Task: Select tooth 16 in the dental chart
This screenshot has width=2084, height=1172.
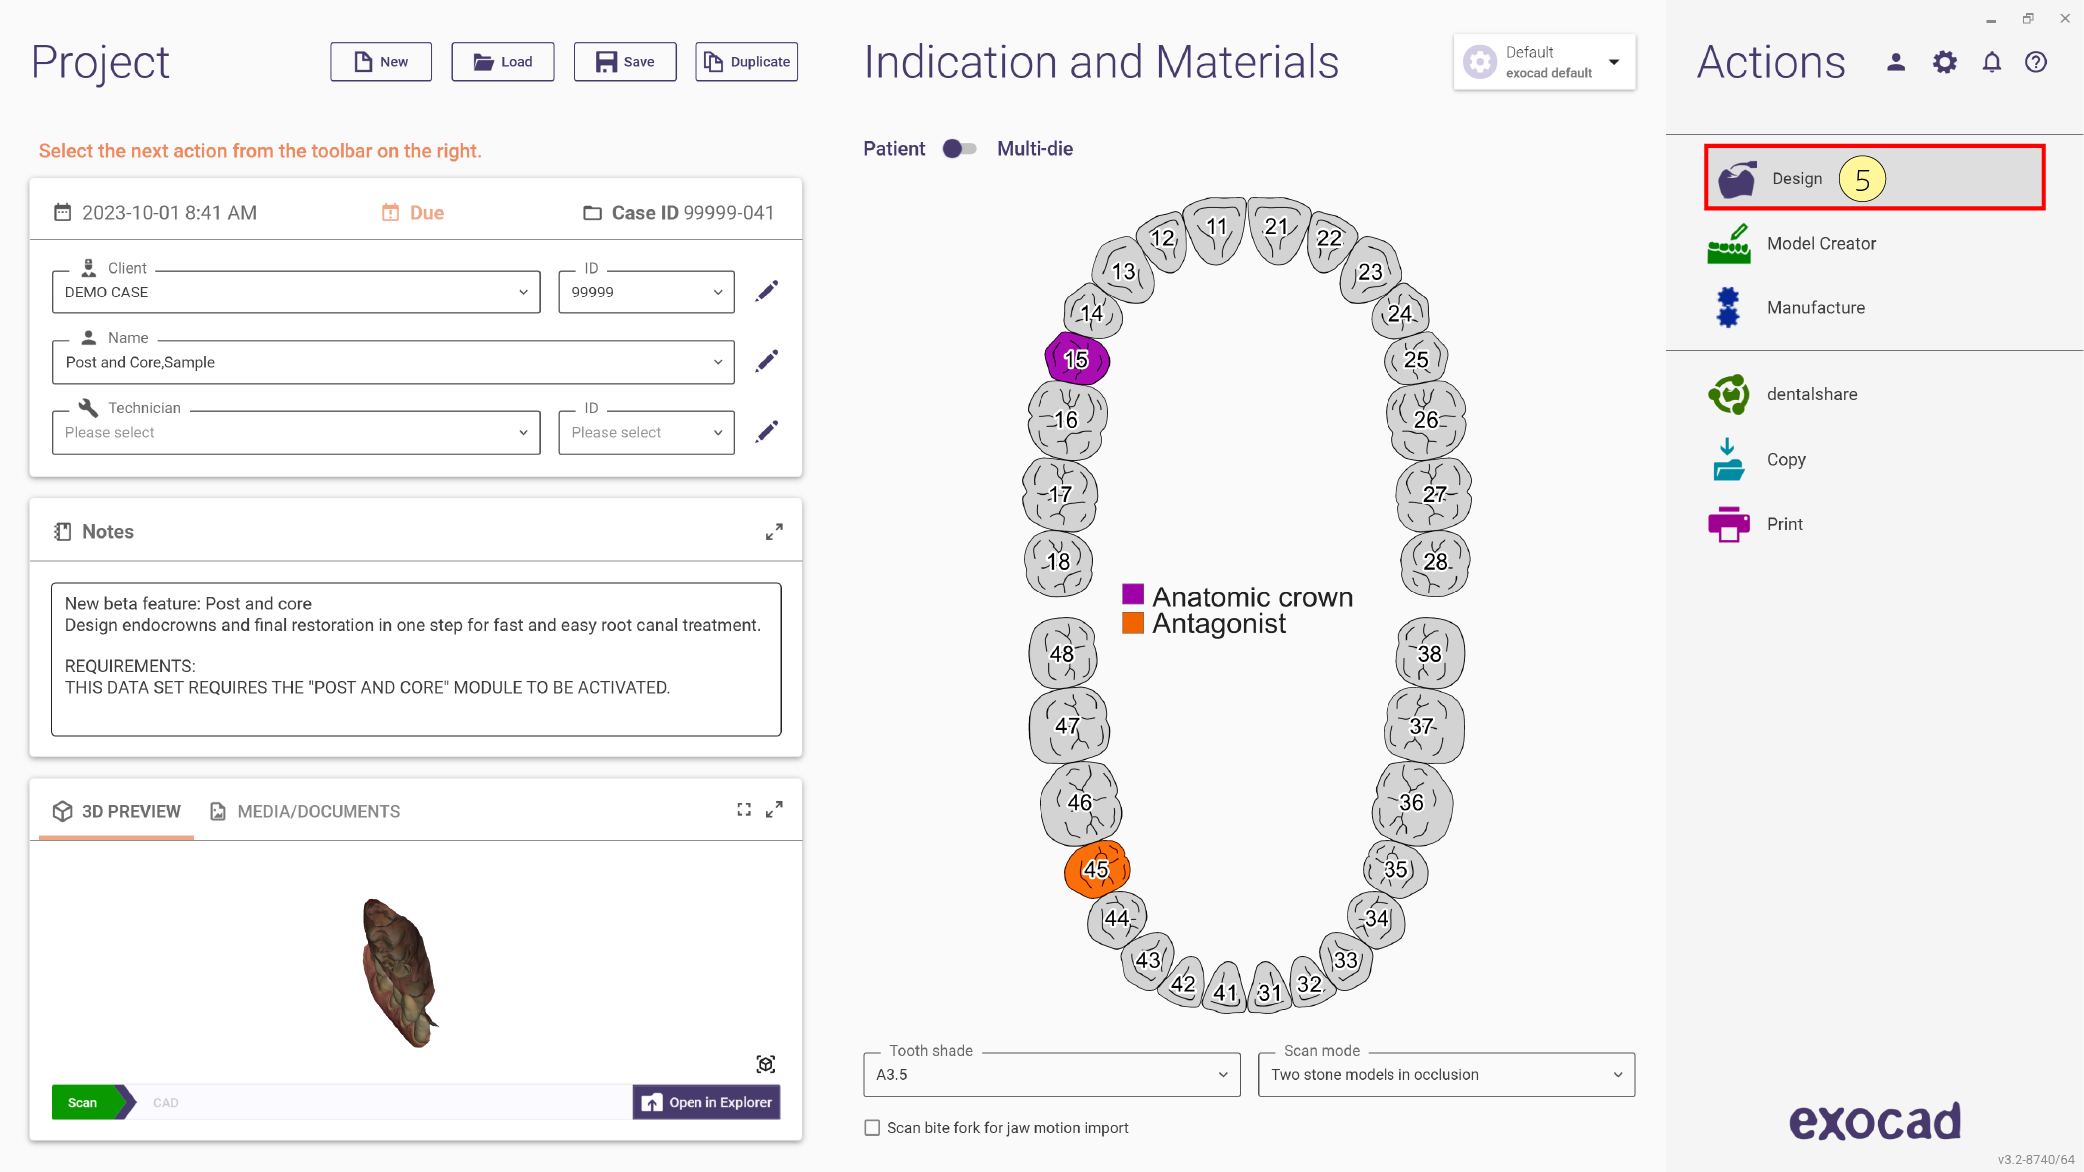Action: pyautogui.click(x=1067, y=420)
